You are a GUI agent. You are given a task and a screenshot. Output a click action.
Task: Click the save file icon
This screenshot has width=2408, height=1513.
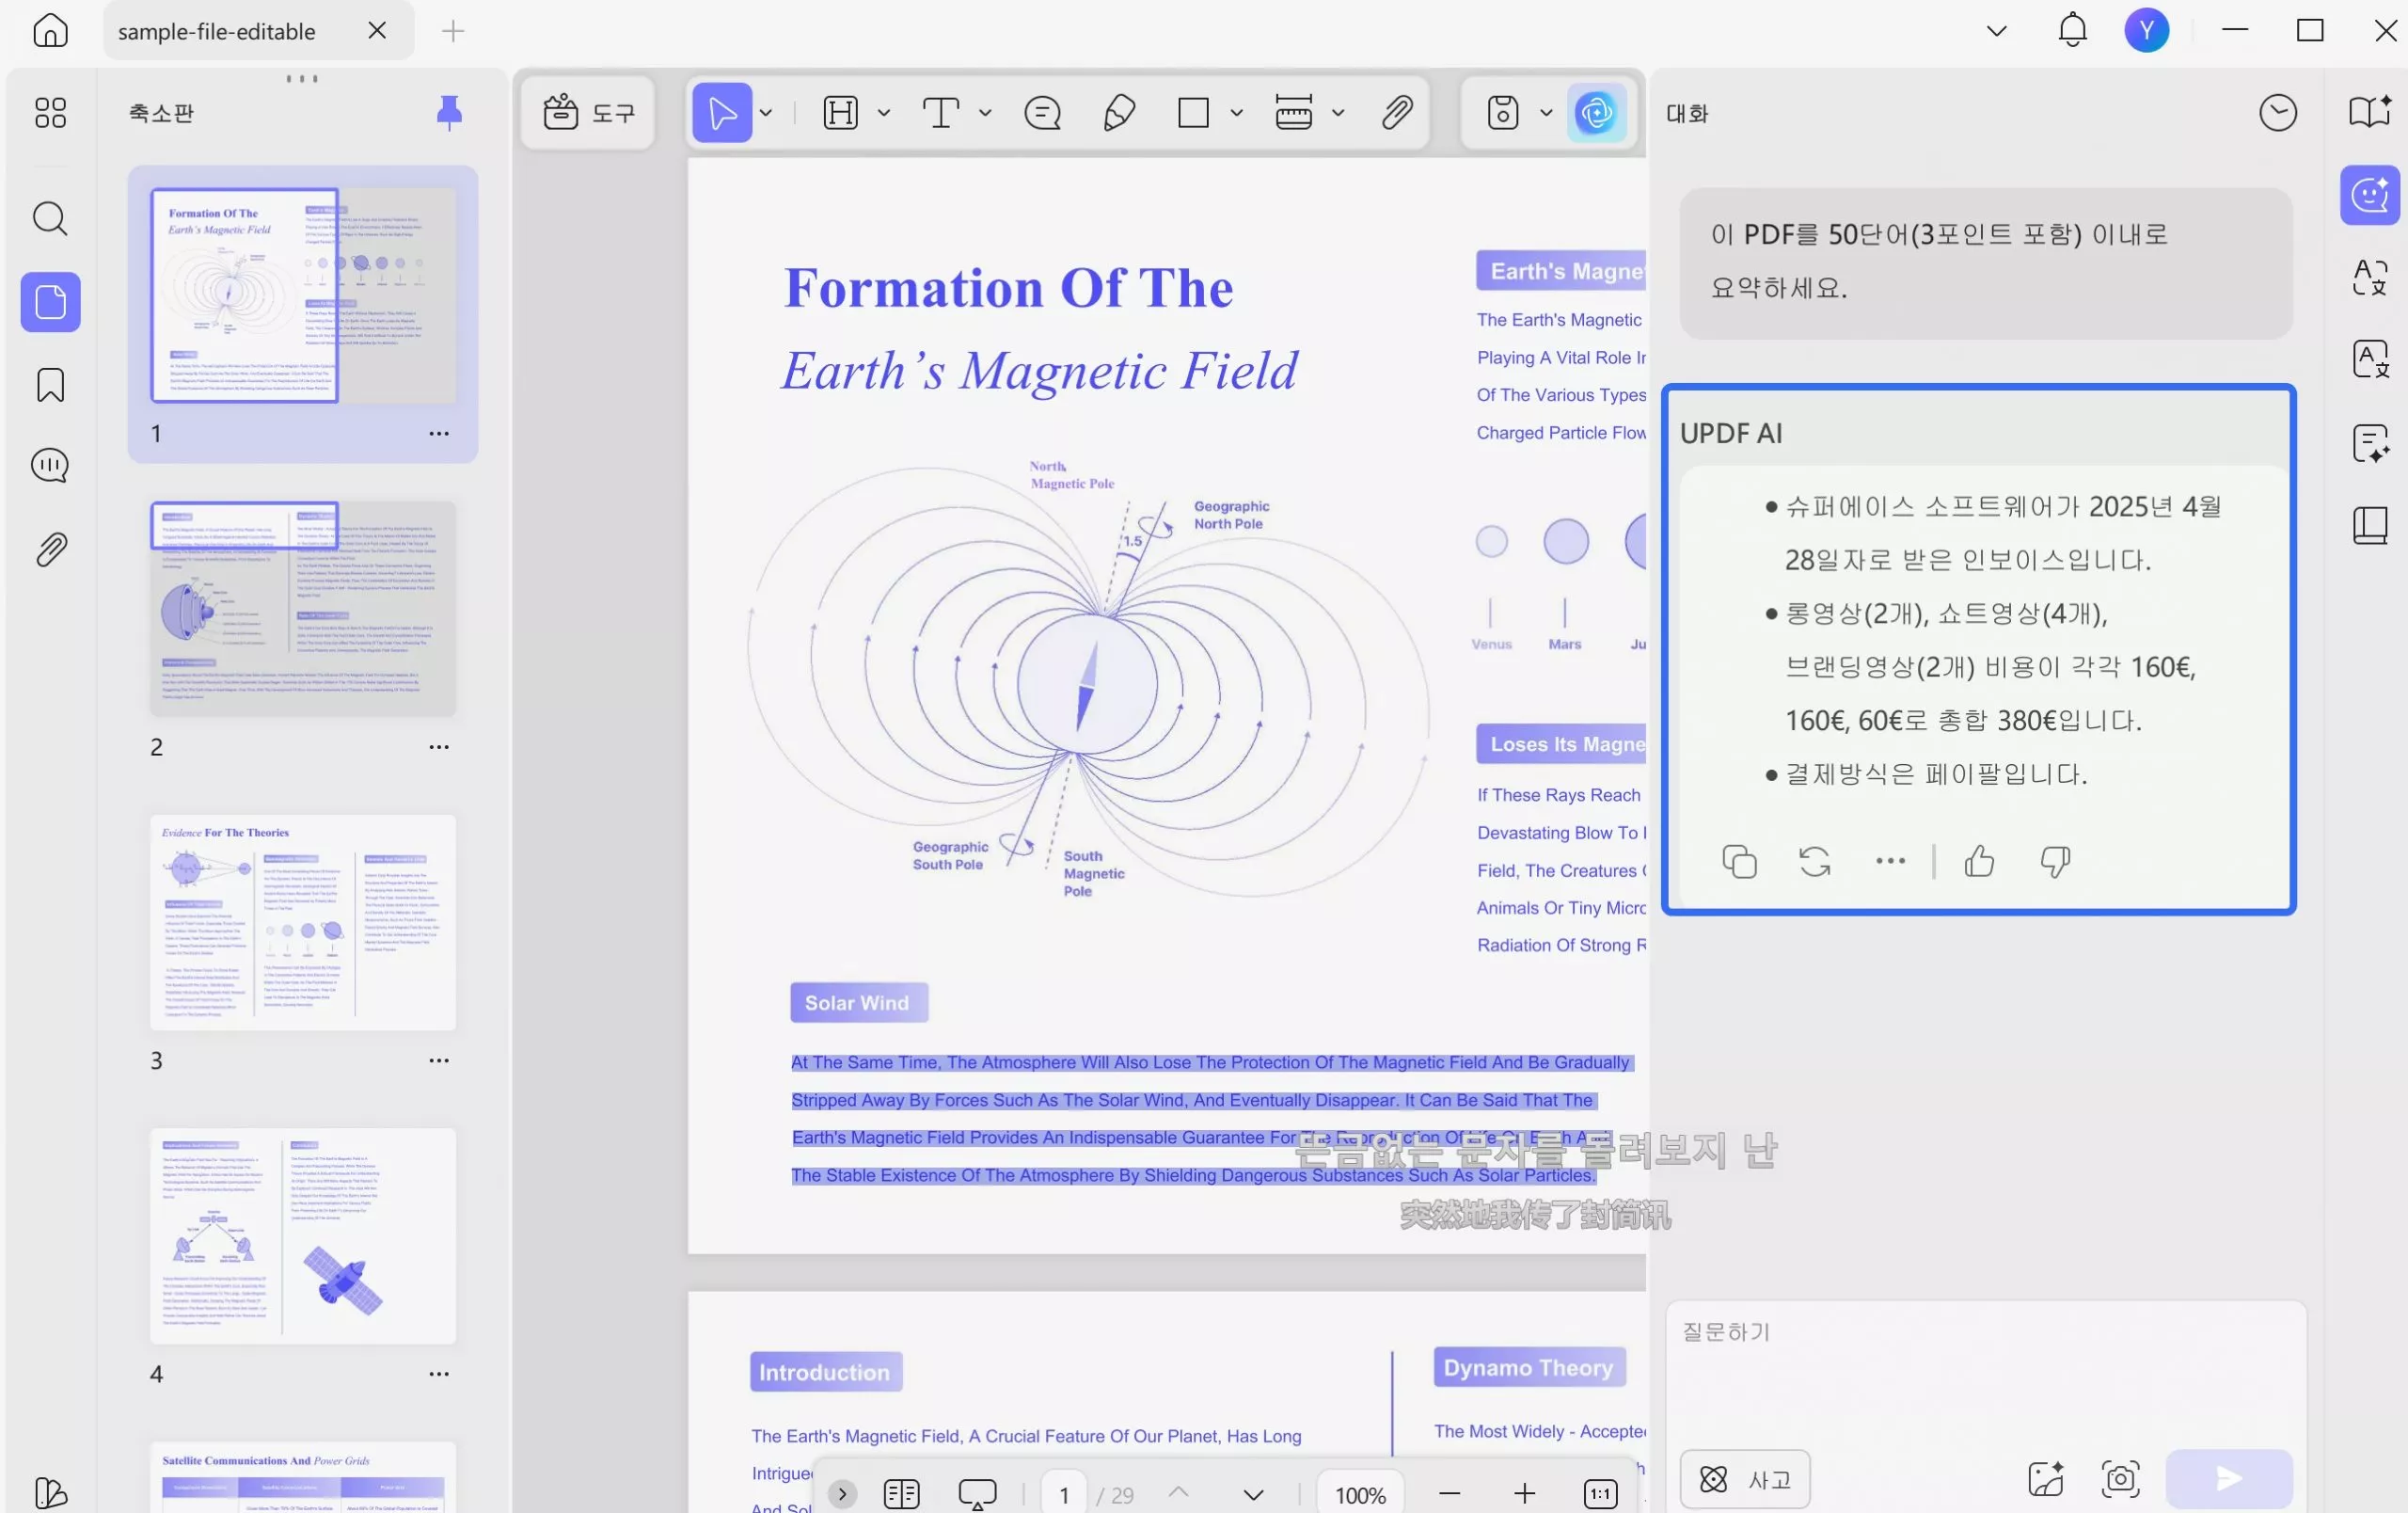tap(1502, 112)
